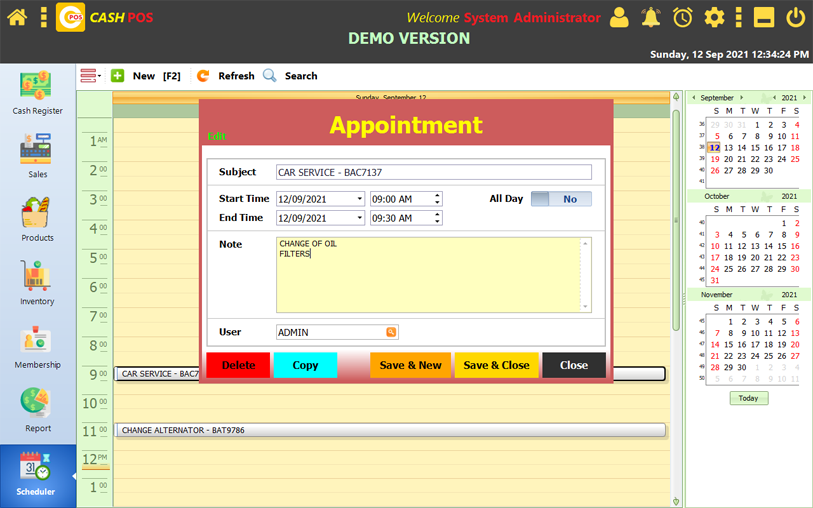Click the minimize window icon in header
This screenshot has width=813, height=508.
(x=764, y=17)
